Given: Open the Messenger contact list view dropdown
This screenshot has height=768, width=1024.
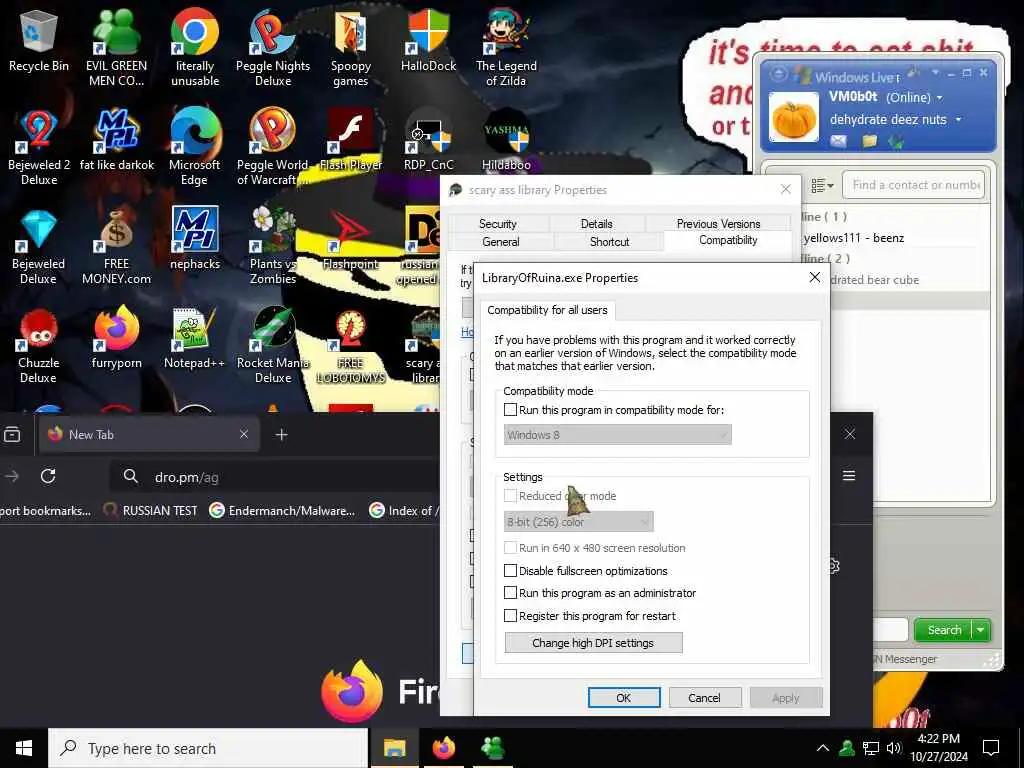Looking at the screenshot, I should coord(822,186).
